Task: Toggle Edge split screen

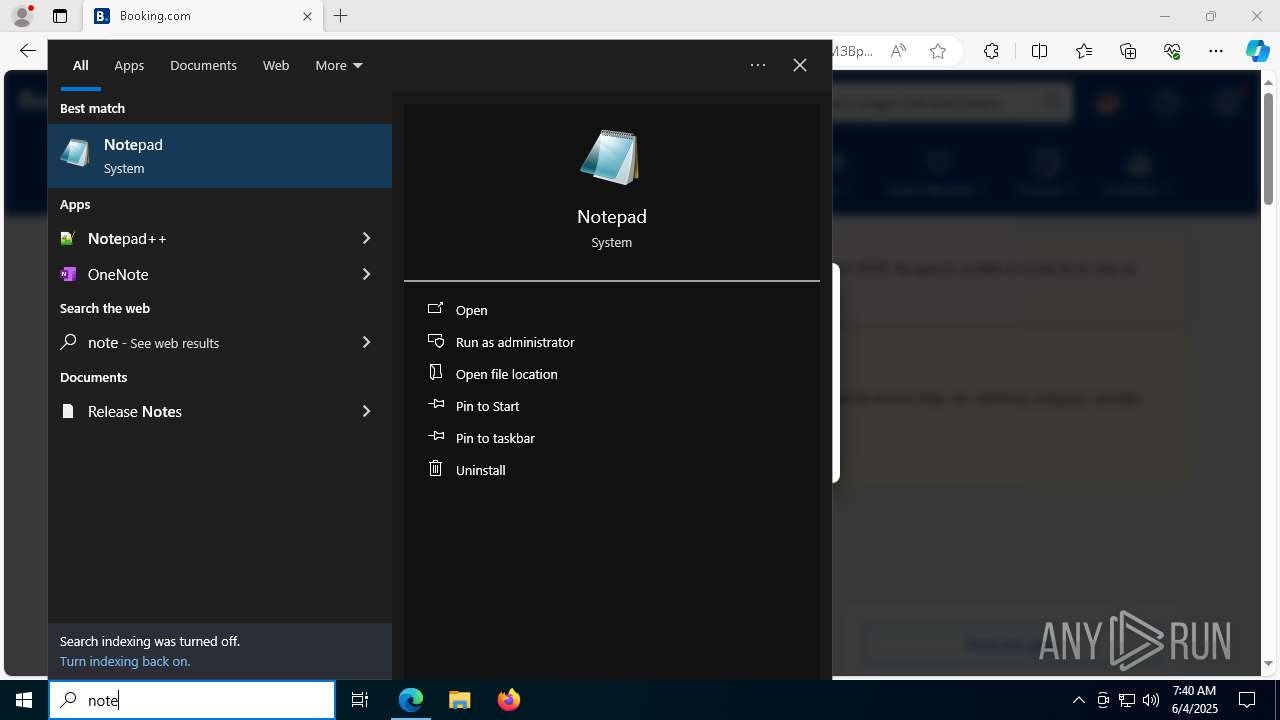Action: click(1039, 51)
